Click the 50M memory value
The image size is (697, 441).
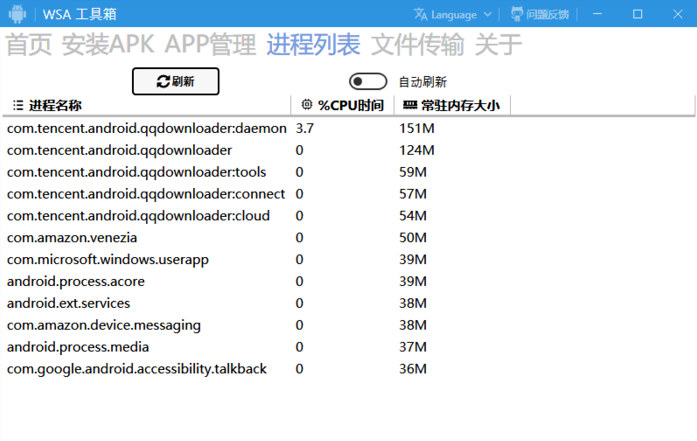pos(413,237)
